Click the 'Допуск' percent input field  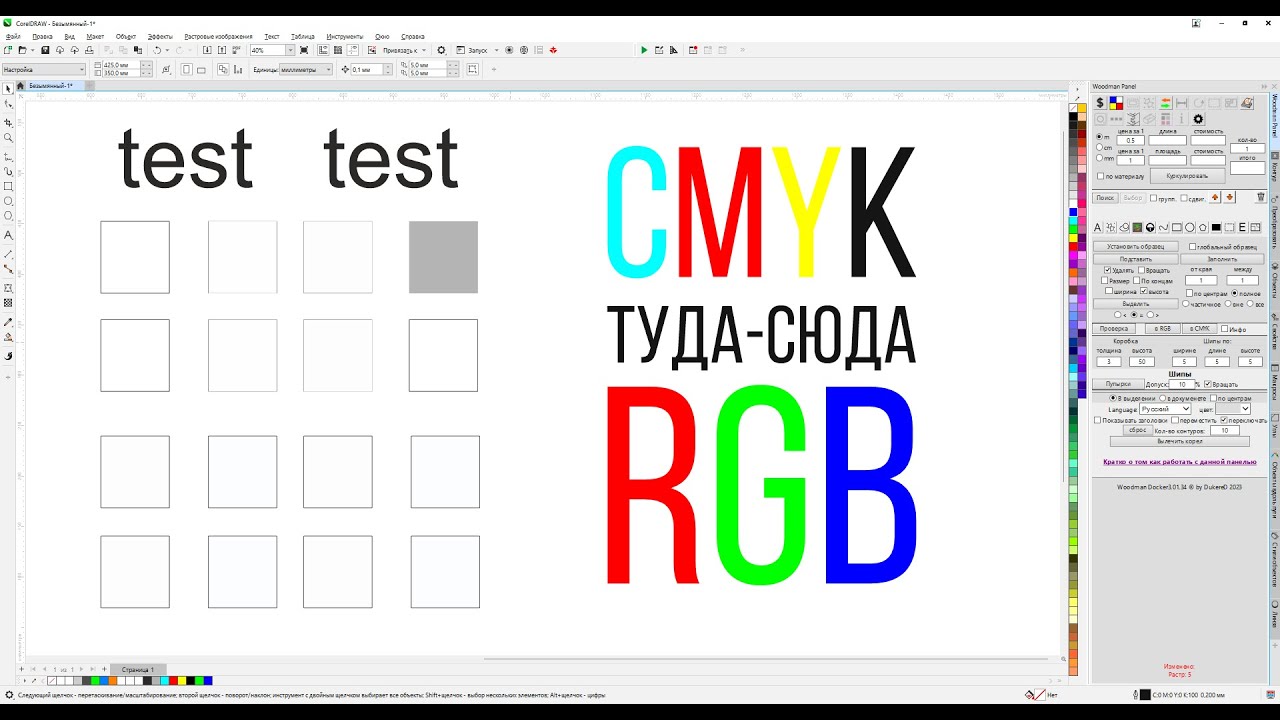click(1182, 384)
